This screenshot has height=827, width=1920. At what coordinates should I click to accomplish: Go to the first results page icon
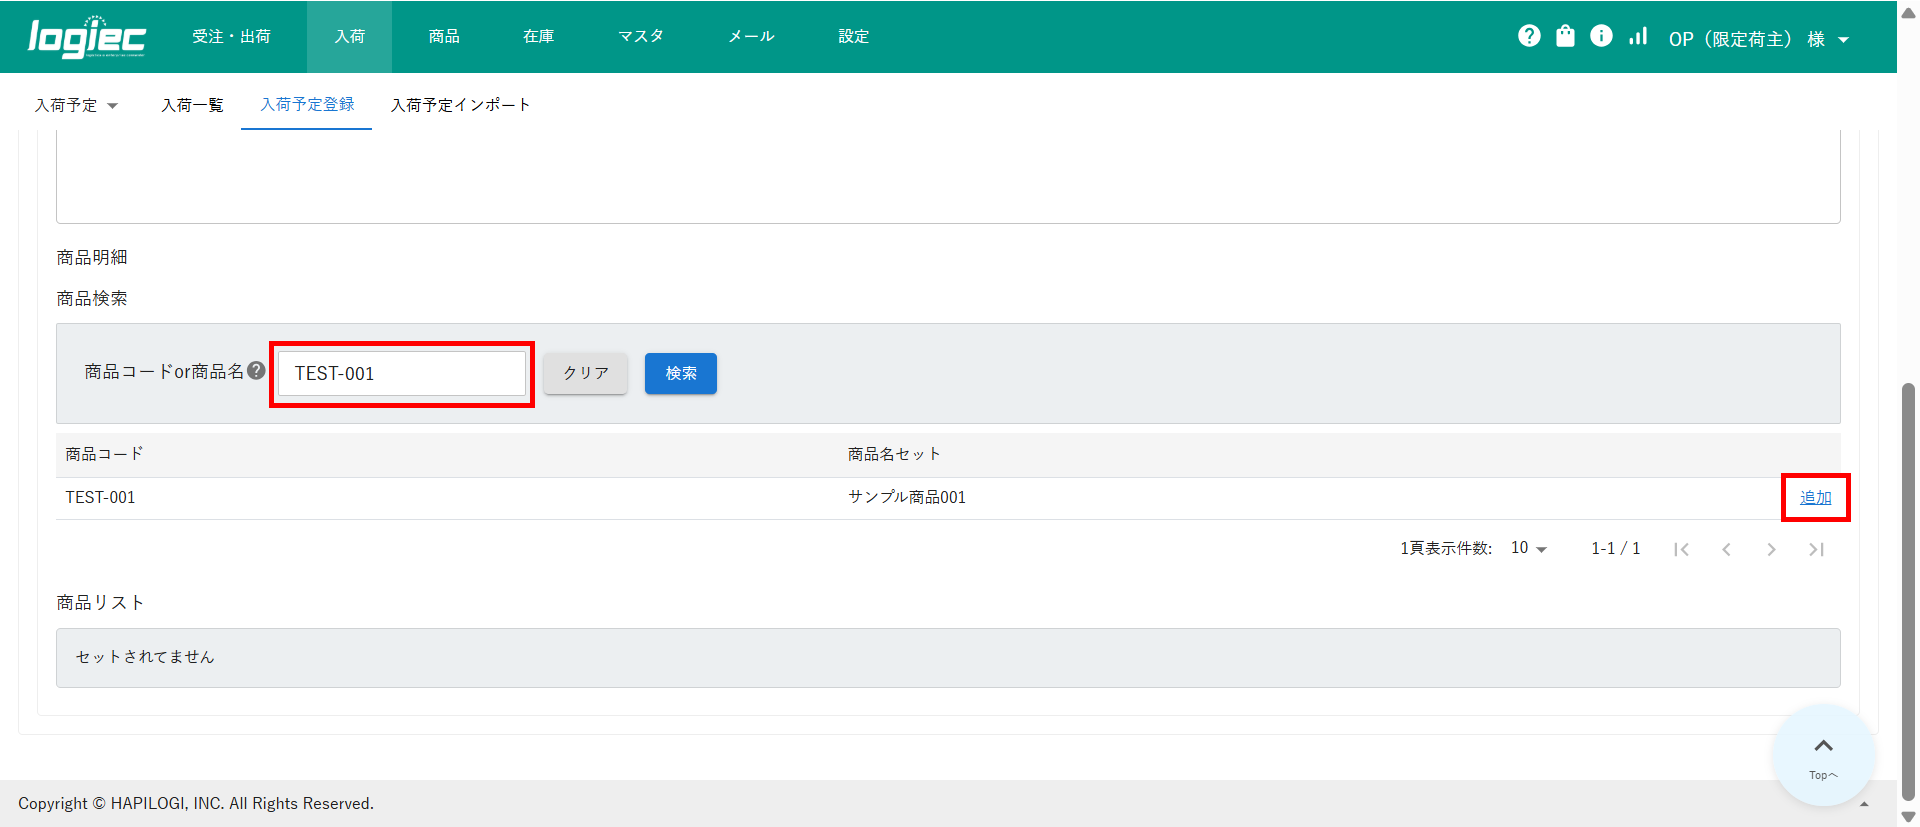(x=1681, y=549)
